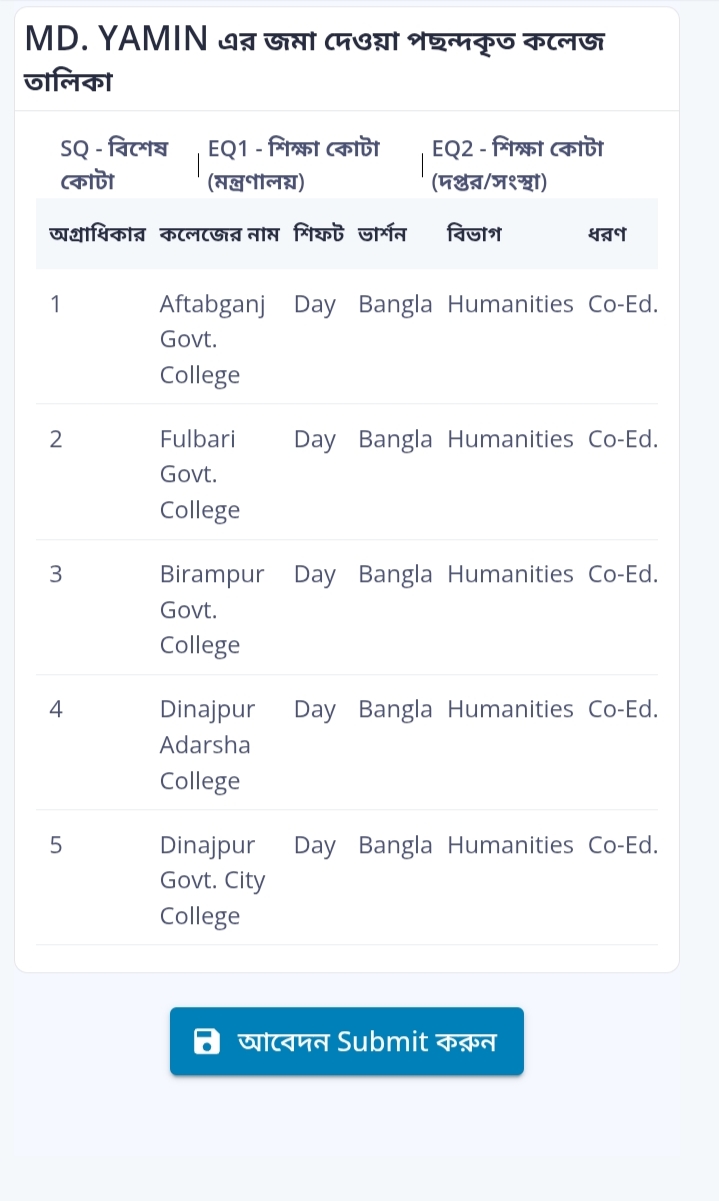Click priority number 1 cell
This screenshot has height=1201, width=719.
click(x=56, y=304)
